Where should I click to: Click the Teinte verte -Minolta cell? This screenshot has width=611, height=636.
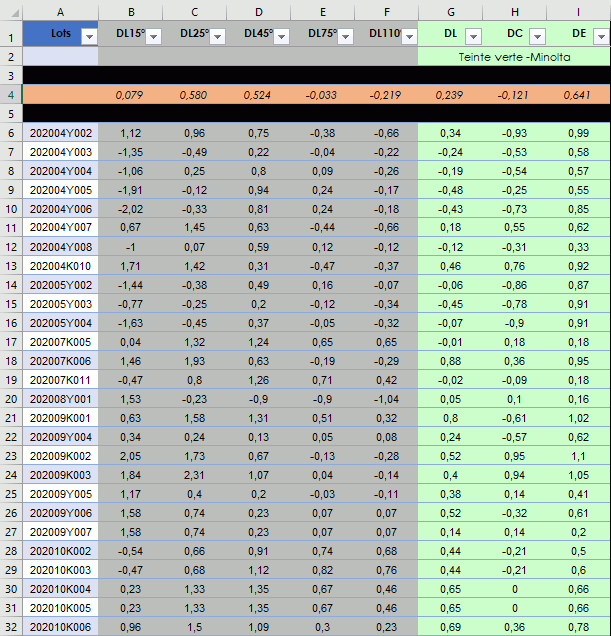click(514, 57)
